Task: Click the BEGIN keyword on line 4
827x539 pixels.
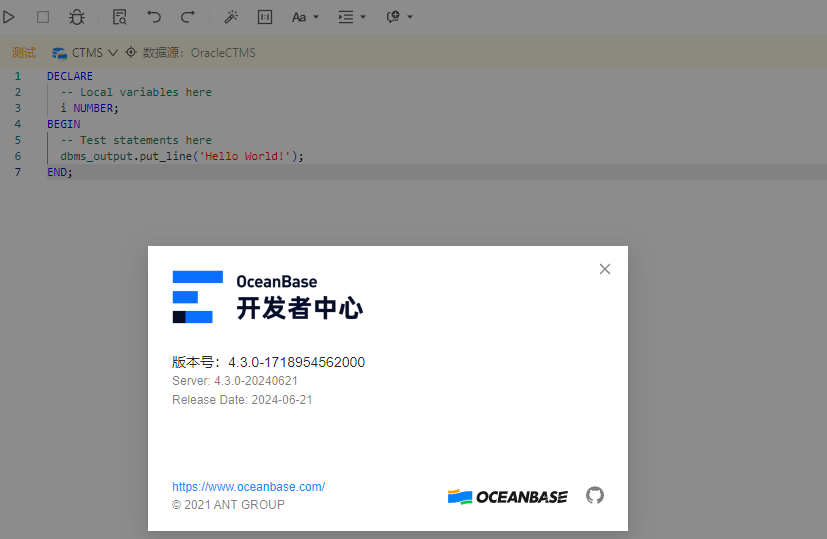Action: (x=64, y=124)
